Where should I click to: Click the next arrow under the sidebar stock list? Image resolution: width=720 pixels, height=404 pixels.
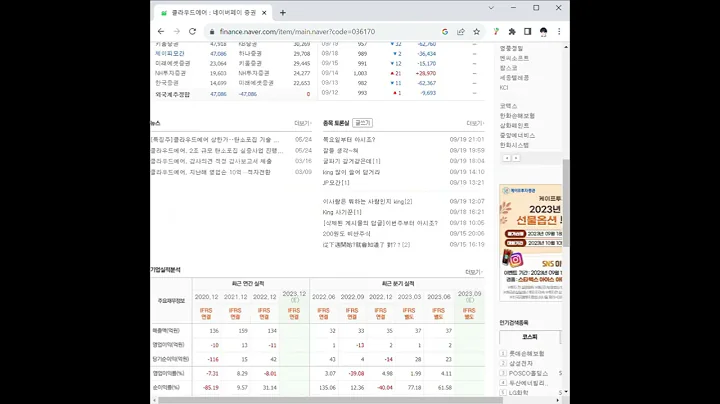516,158
